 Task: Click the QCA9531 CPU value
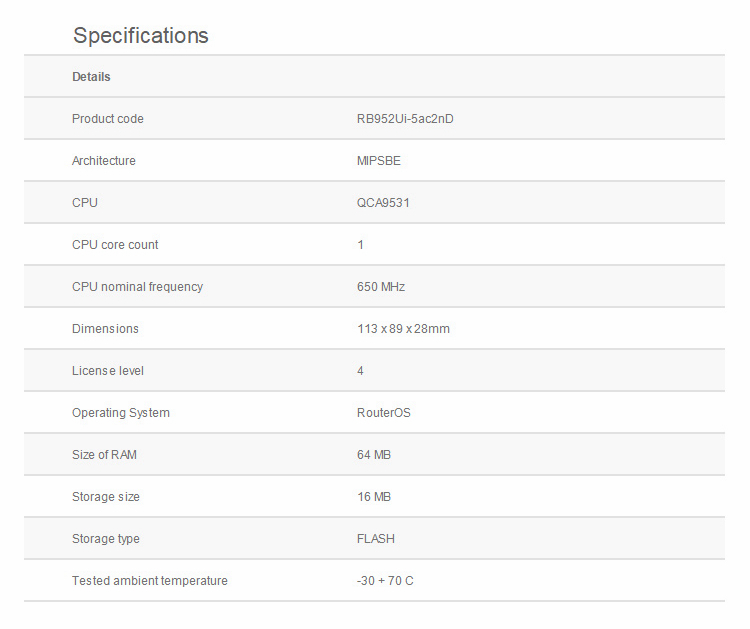(x=383, y=203)
